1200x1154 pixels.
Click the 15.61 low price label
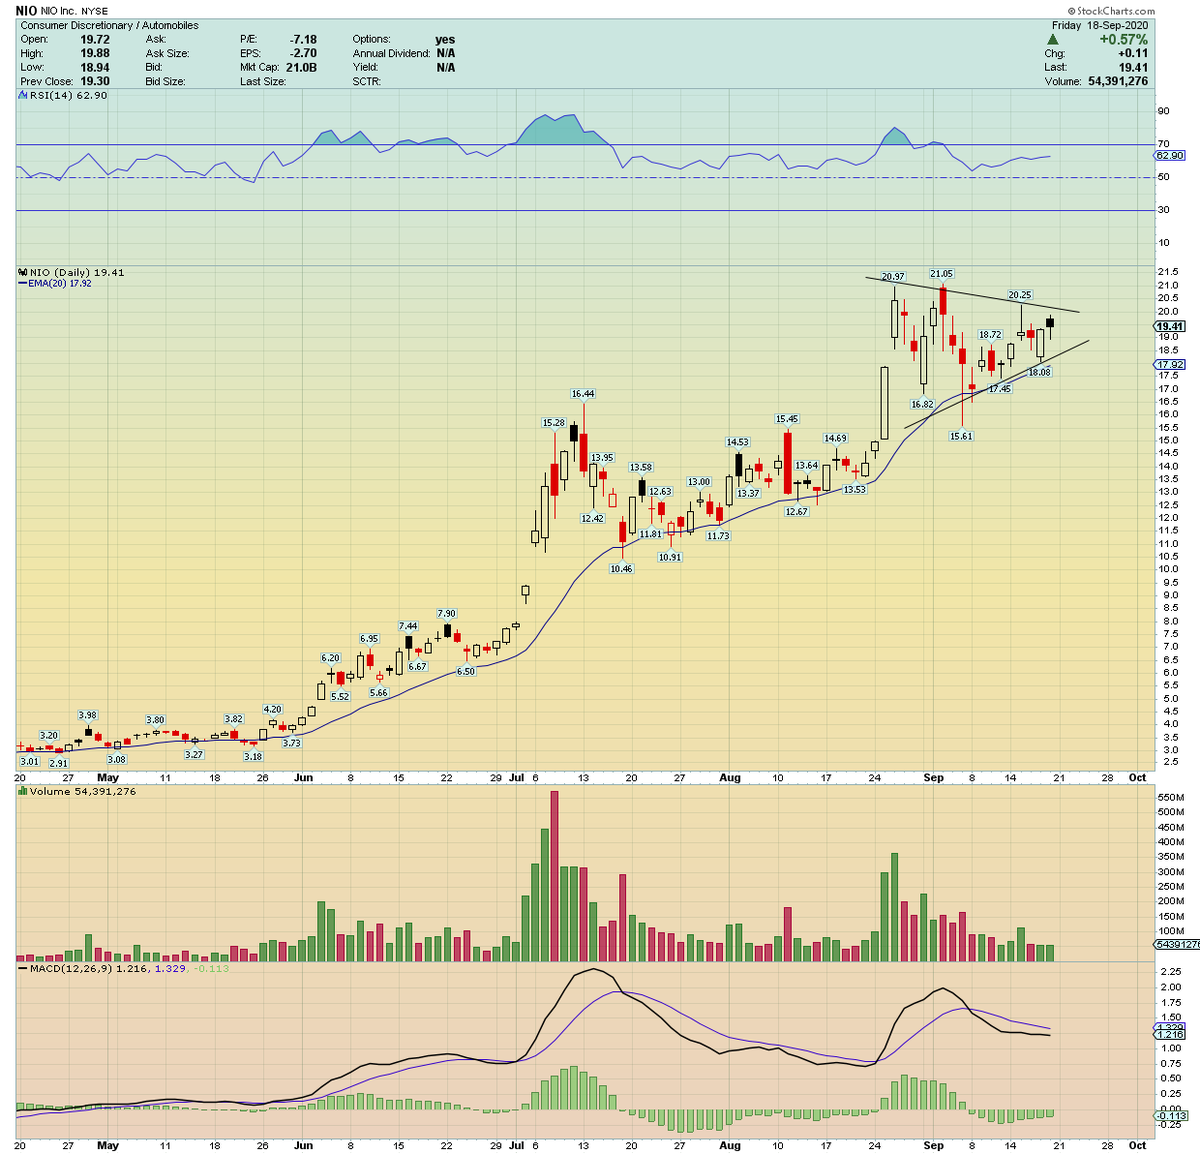[961, 436]
